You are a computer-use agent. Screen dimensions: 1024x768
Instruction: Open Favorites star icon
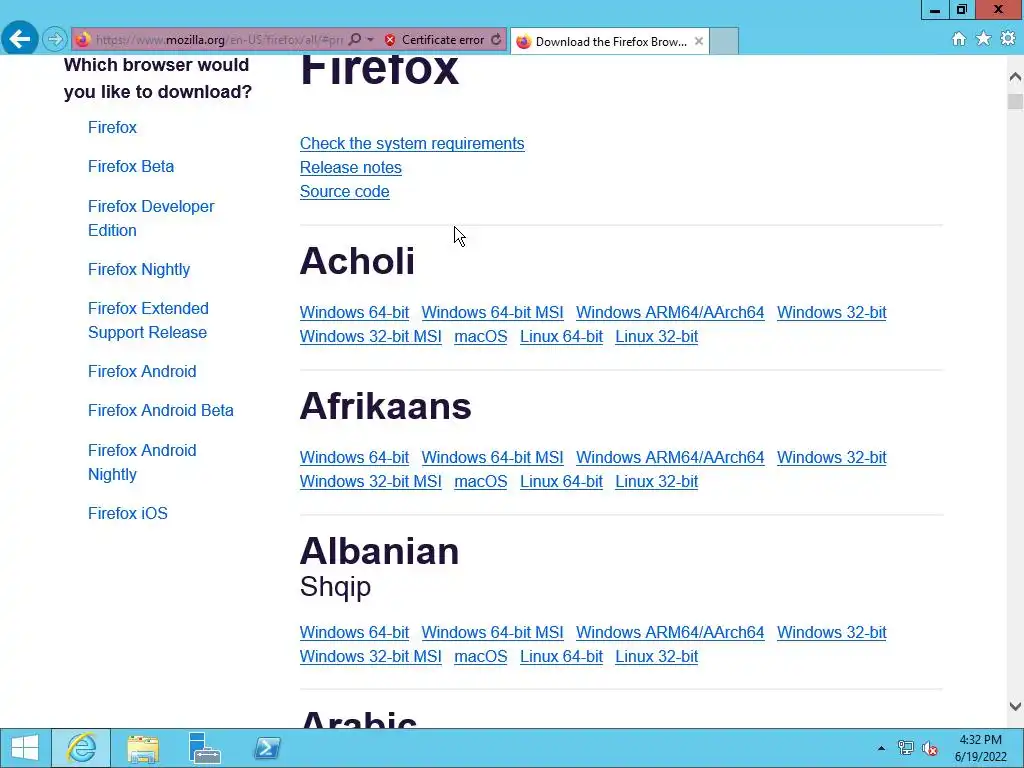pos(984,39)
